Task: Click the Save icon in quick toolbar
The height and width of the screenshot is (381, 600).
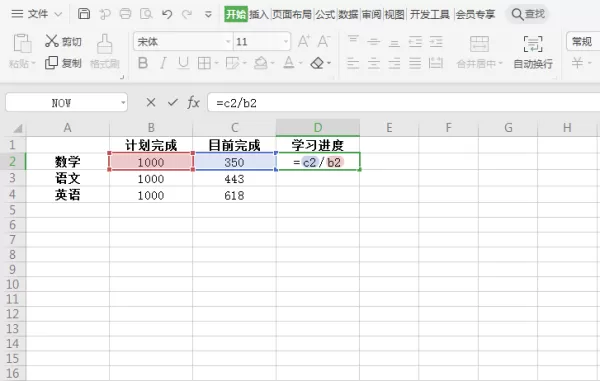Action: click(x=84, y=14)
